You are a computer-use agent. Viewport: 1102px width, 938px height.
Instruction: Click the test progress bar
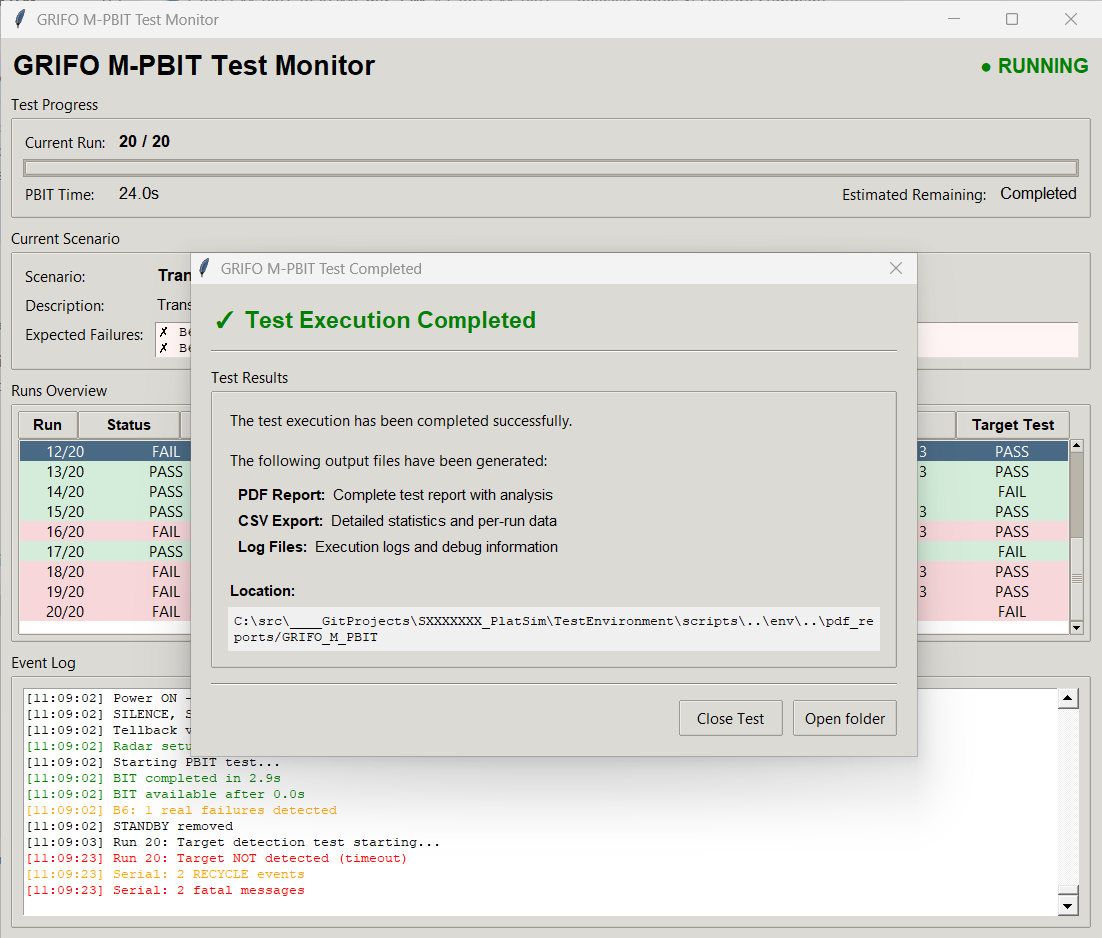pos(550,168)
